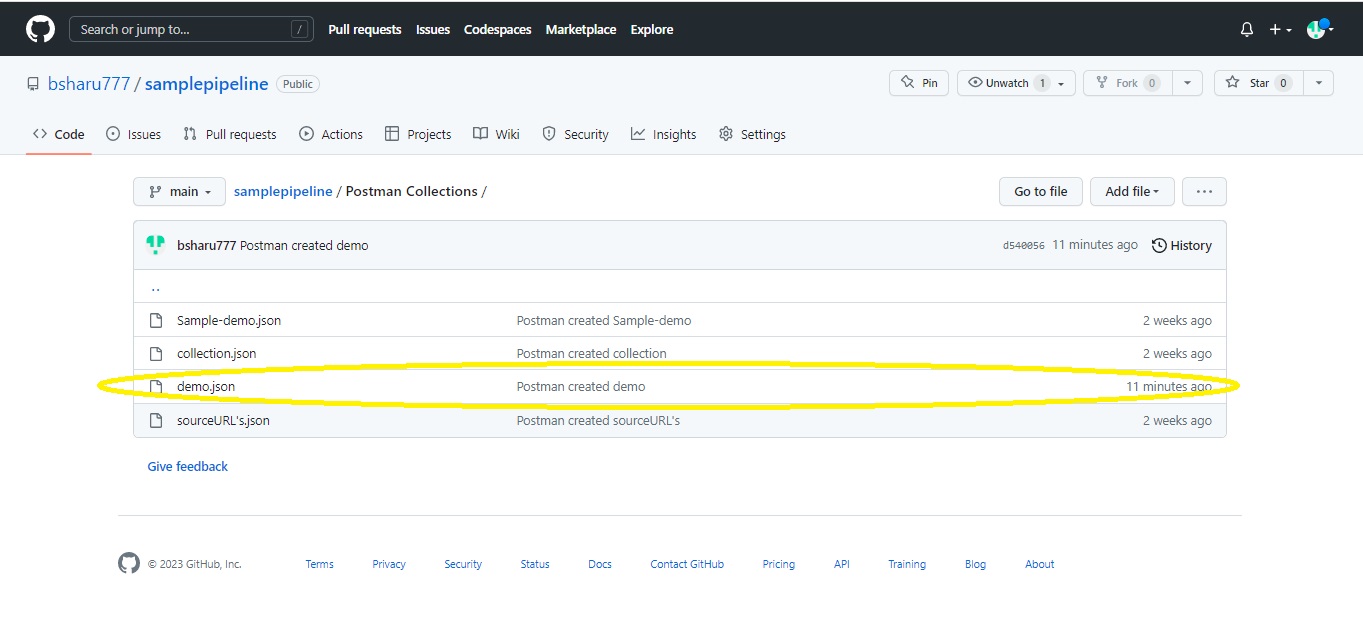This screenshot has width=1363, height=619.
Task: Open demo.json file
Action: coord(206,387)
